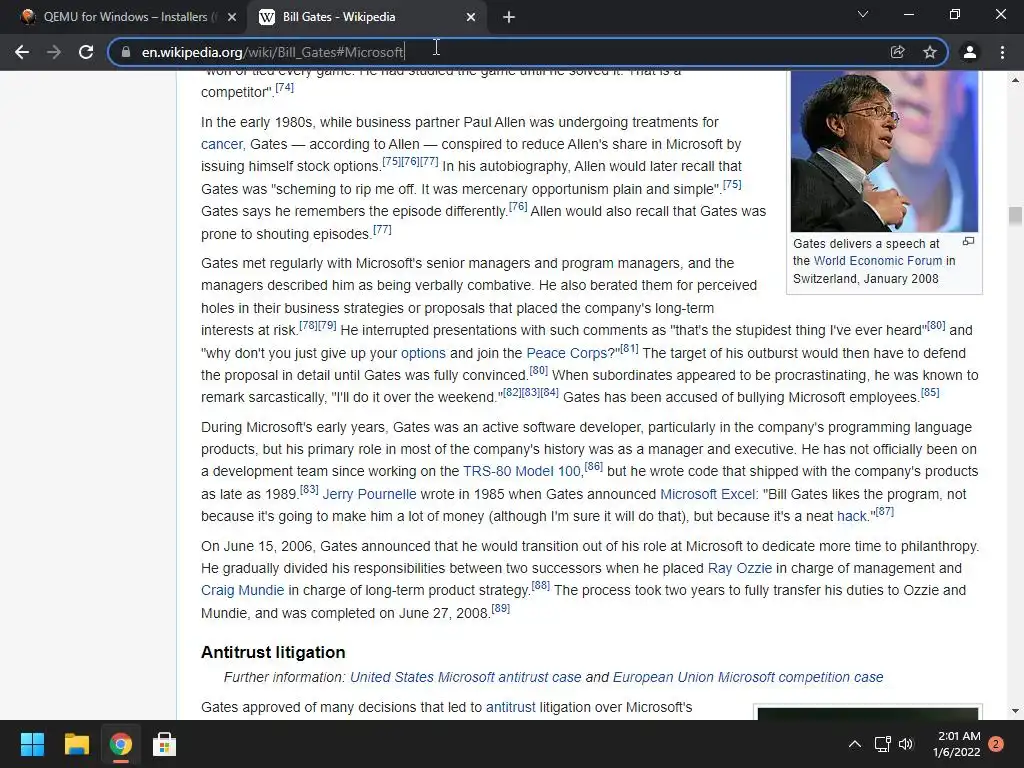Image resolution: width=1024 pixels, height=768 pixels.
Task: Open Microsoft Store from taskbar
Action: point(164,744)
